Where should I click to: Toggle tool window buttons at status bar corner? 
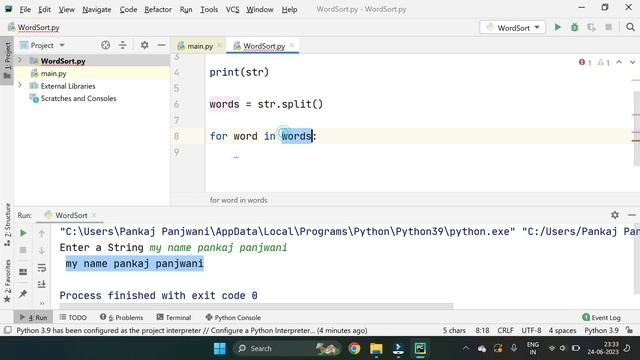pyautogui.click(x=7, y=330)
